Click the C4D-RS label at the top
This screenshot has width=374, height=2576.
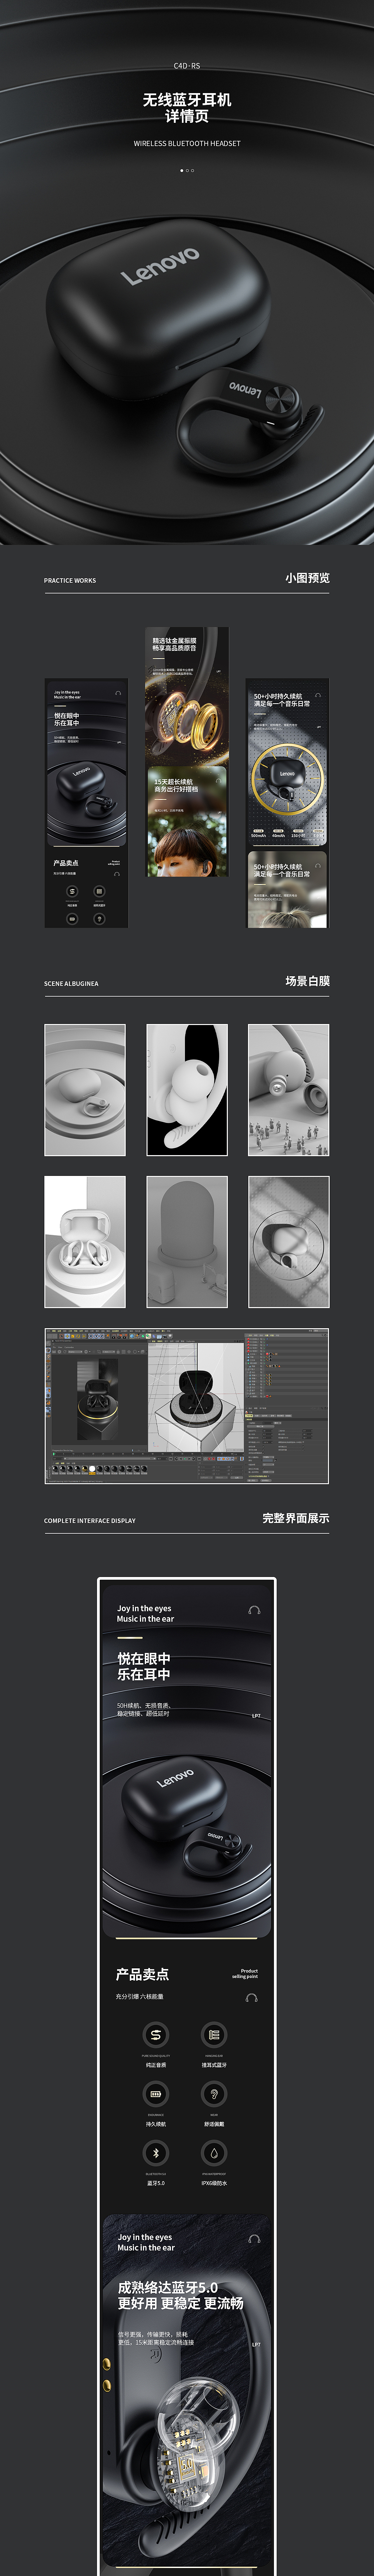pyautogui.click(x=187, y=66)
